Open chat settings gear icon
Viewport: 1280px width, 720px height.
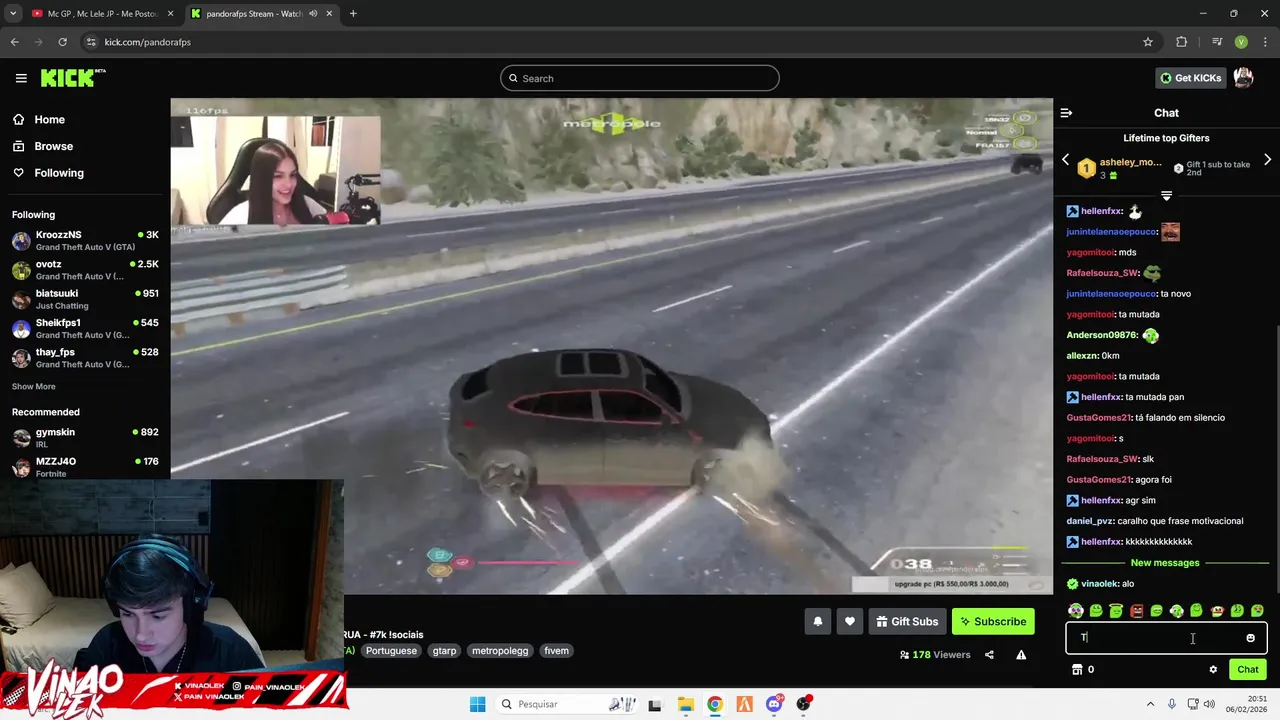click(x=1213, y=670)
